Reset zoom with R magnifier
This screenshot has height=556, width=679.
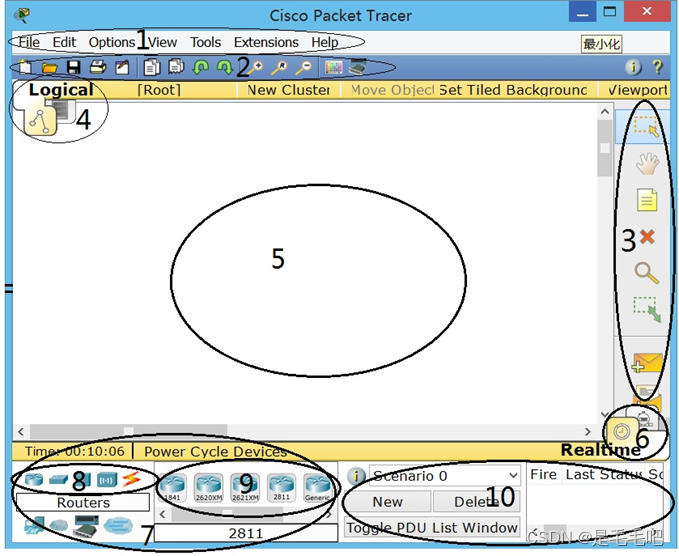click(x=280, y=68)
